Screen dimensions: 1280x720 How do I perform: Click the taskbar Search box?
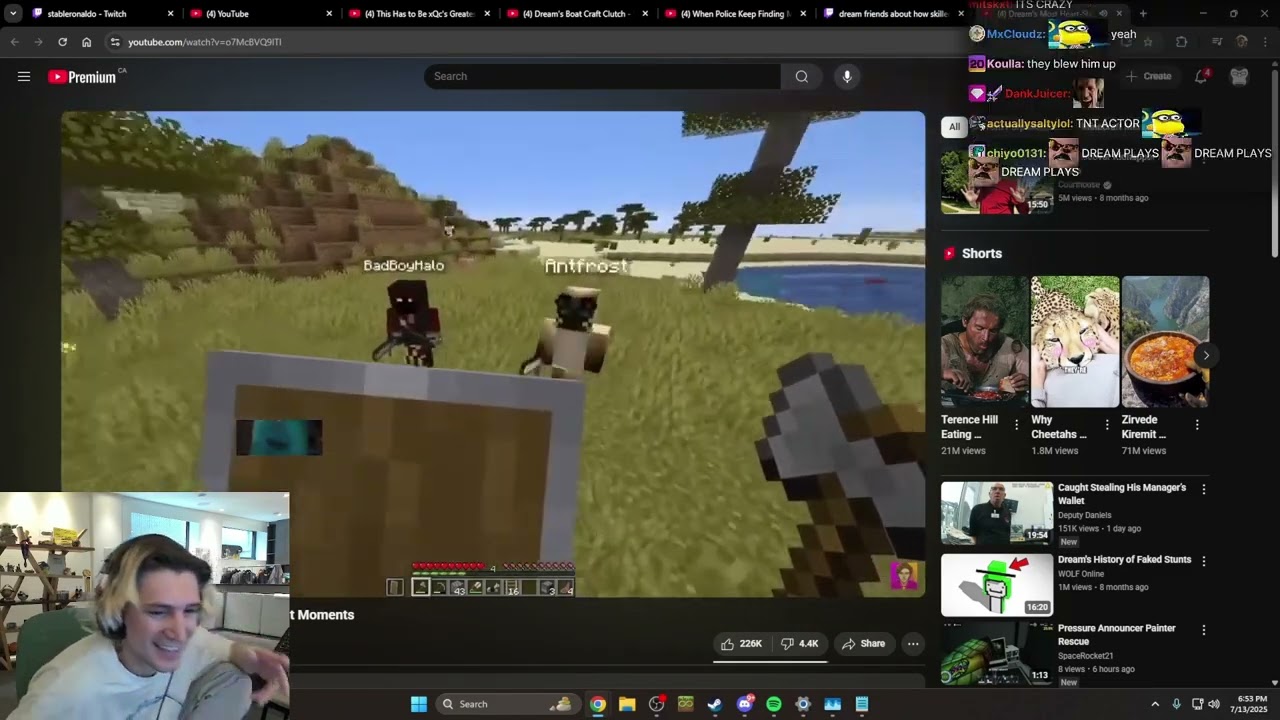[508, 704]
